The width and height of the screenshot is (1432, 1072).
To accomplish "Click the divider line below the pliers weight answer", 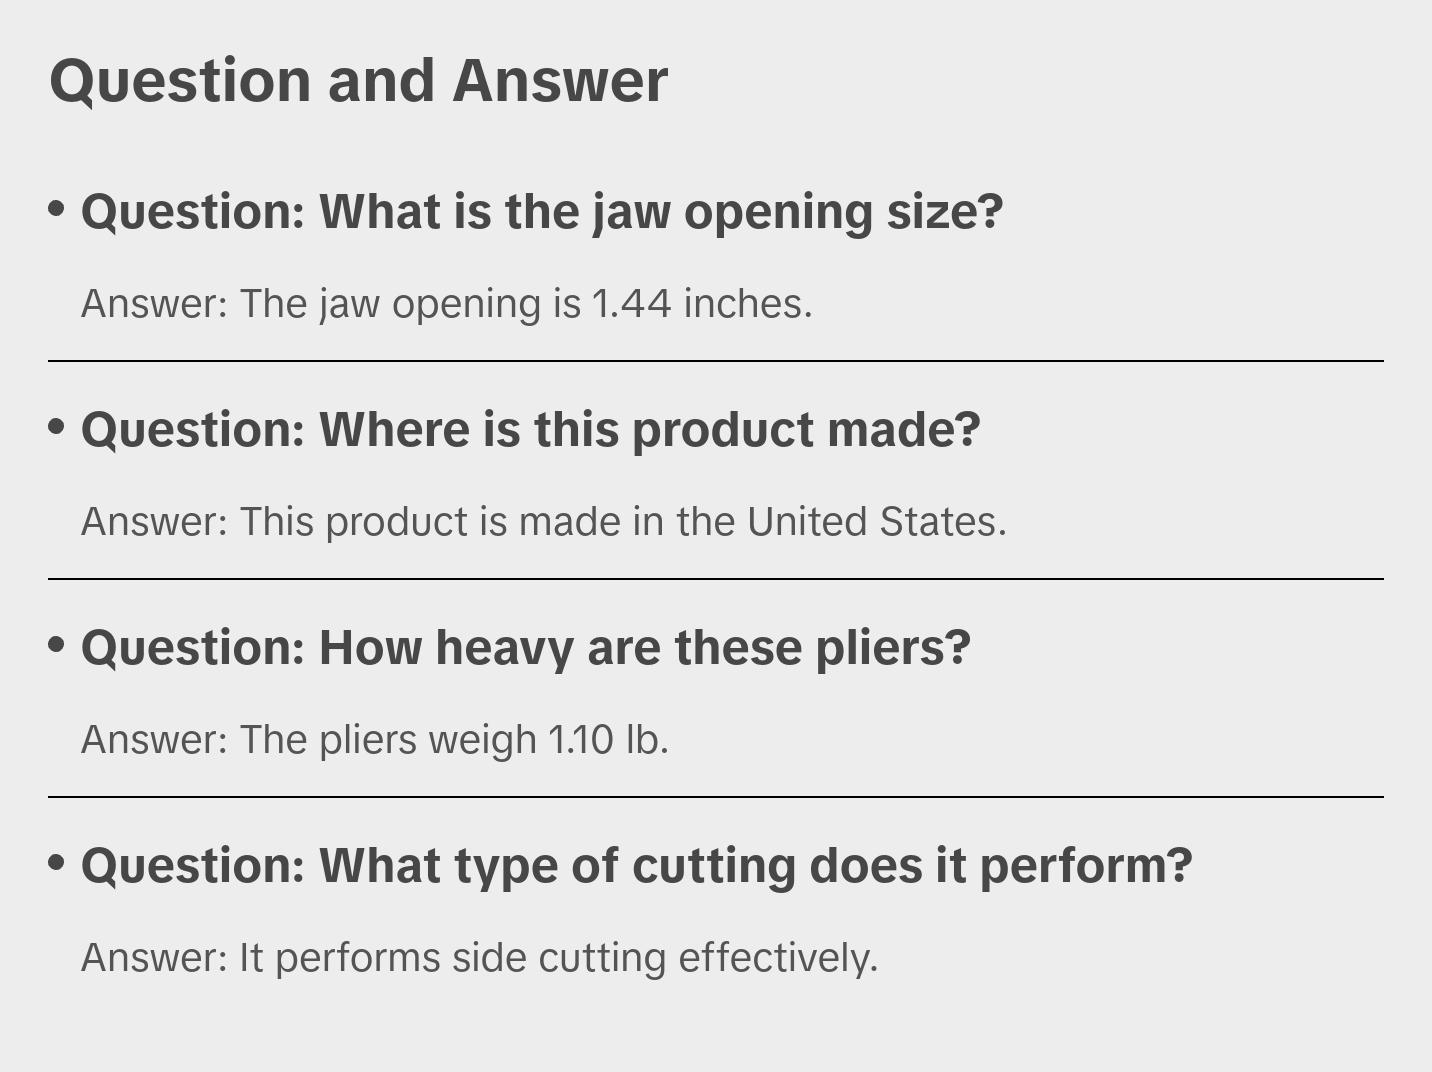I will coord(716,797).
